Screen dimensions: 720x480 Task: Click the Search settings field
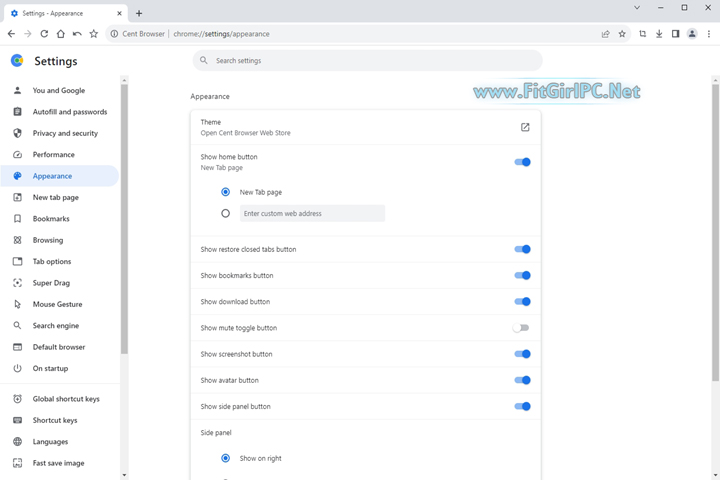(x=370, y=60)
